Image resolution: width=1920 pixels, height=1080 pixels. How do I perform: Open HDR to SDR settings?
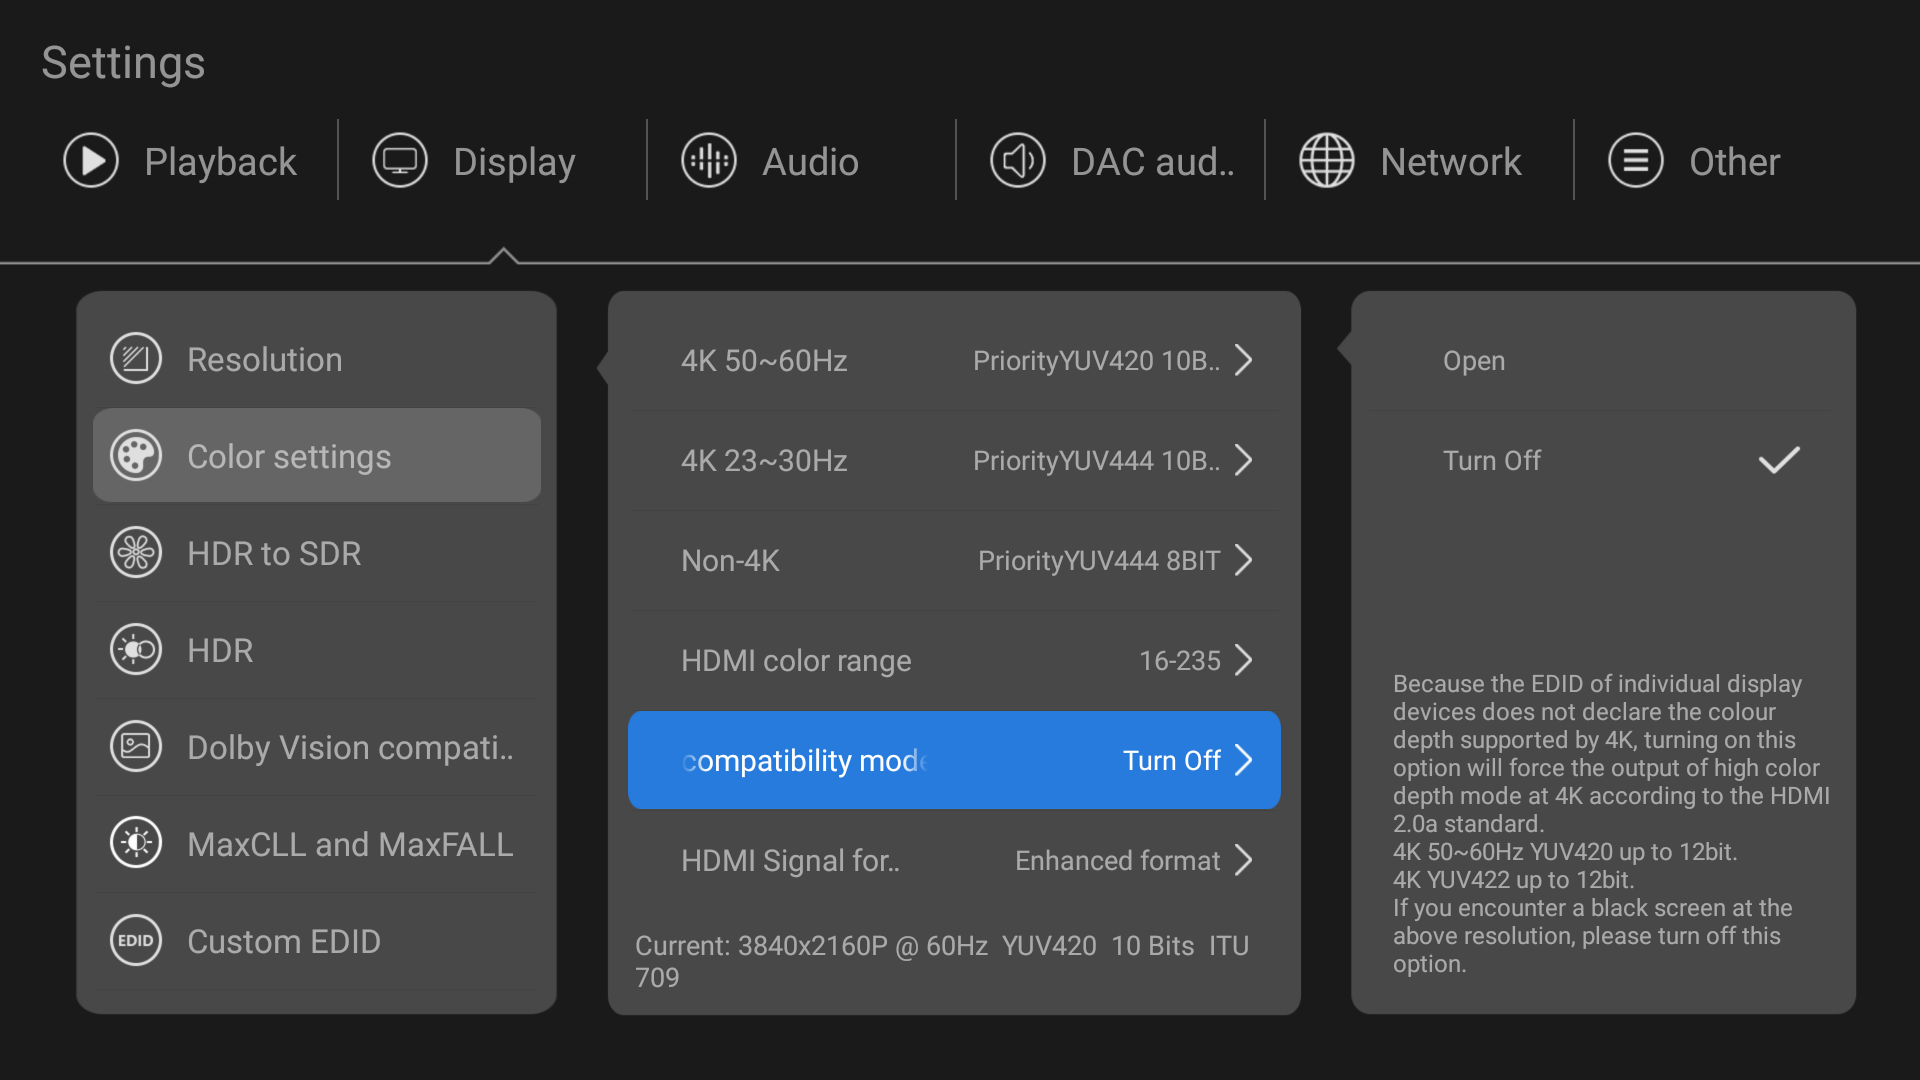(317, 553)
